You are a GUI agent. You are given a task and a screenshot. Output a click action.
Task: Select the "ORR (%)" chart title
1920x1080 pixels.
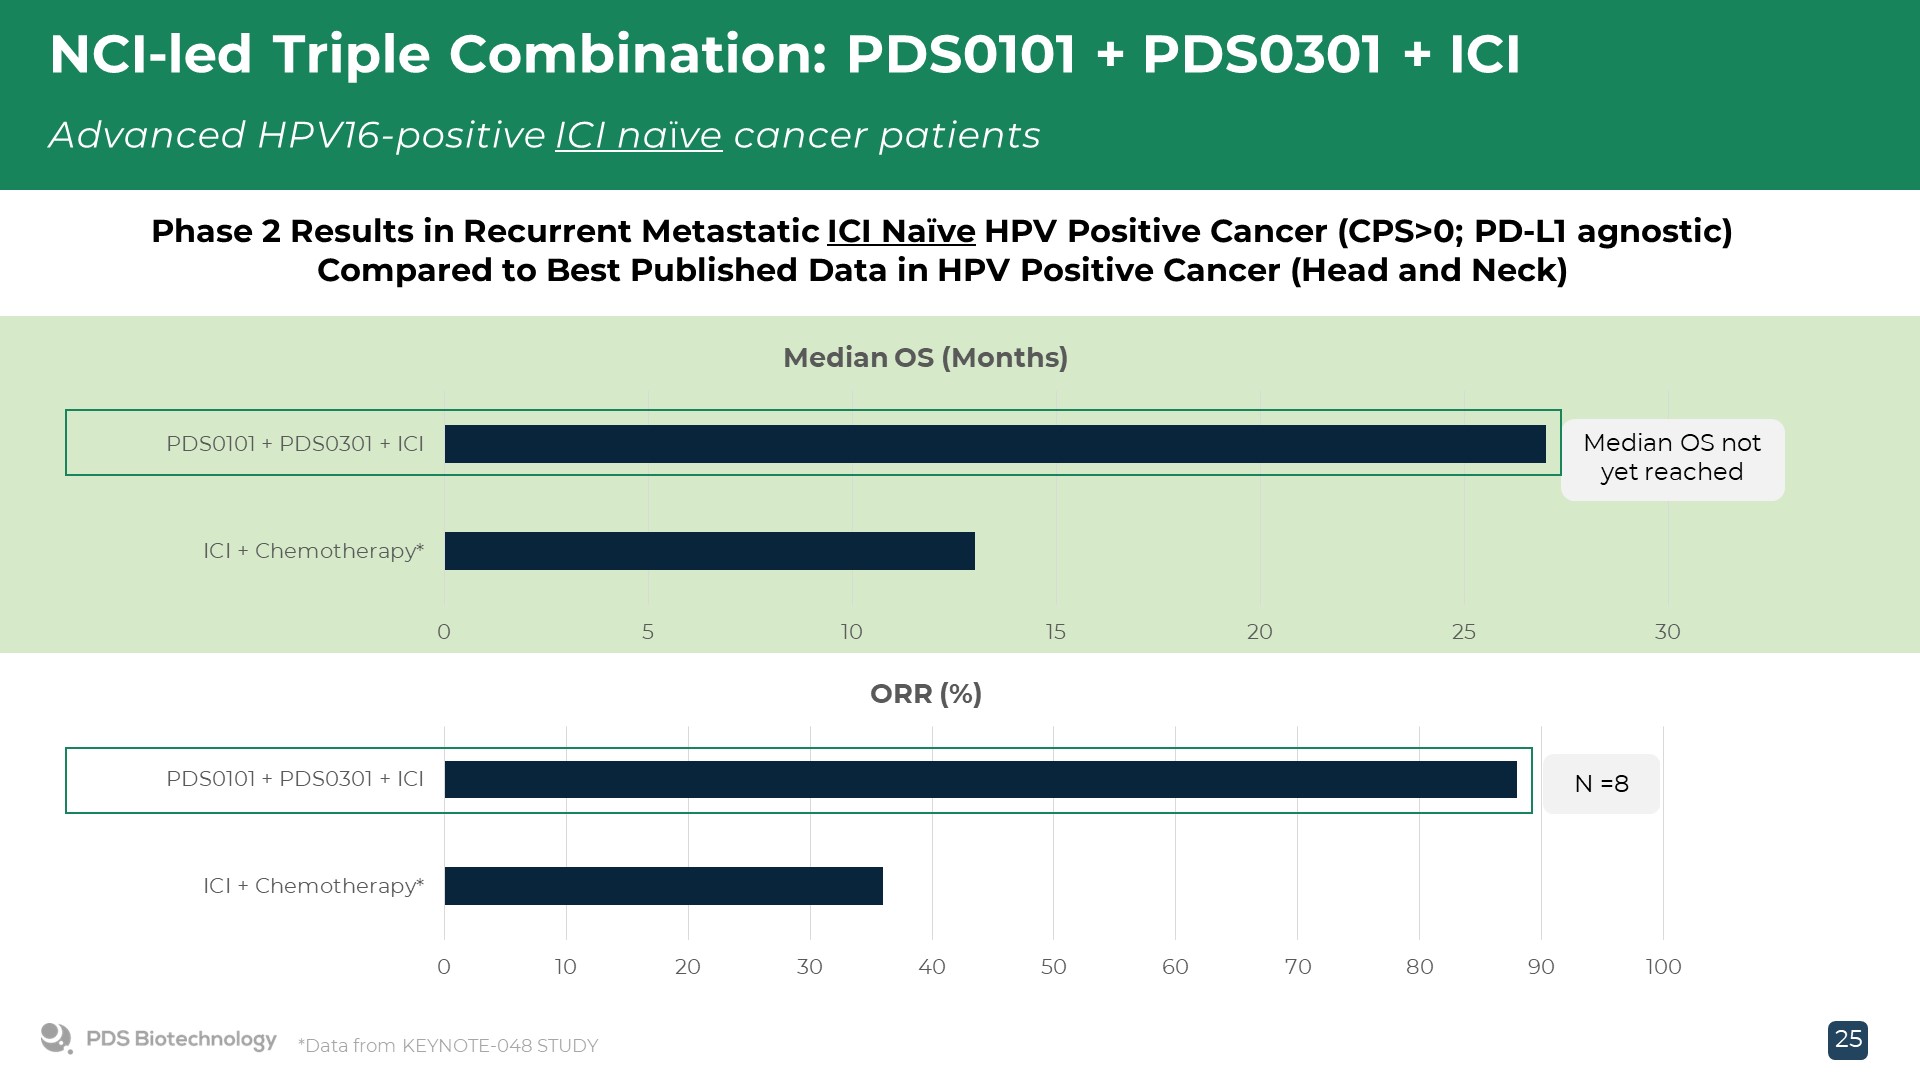(x=925, y=694)
